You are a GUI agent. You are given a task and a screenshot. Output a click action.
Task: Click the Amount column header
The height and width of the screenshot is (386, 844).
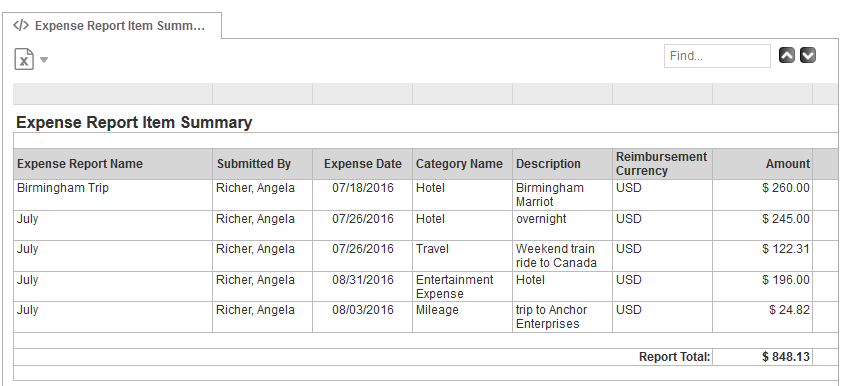click(787, 164)
